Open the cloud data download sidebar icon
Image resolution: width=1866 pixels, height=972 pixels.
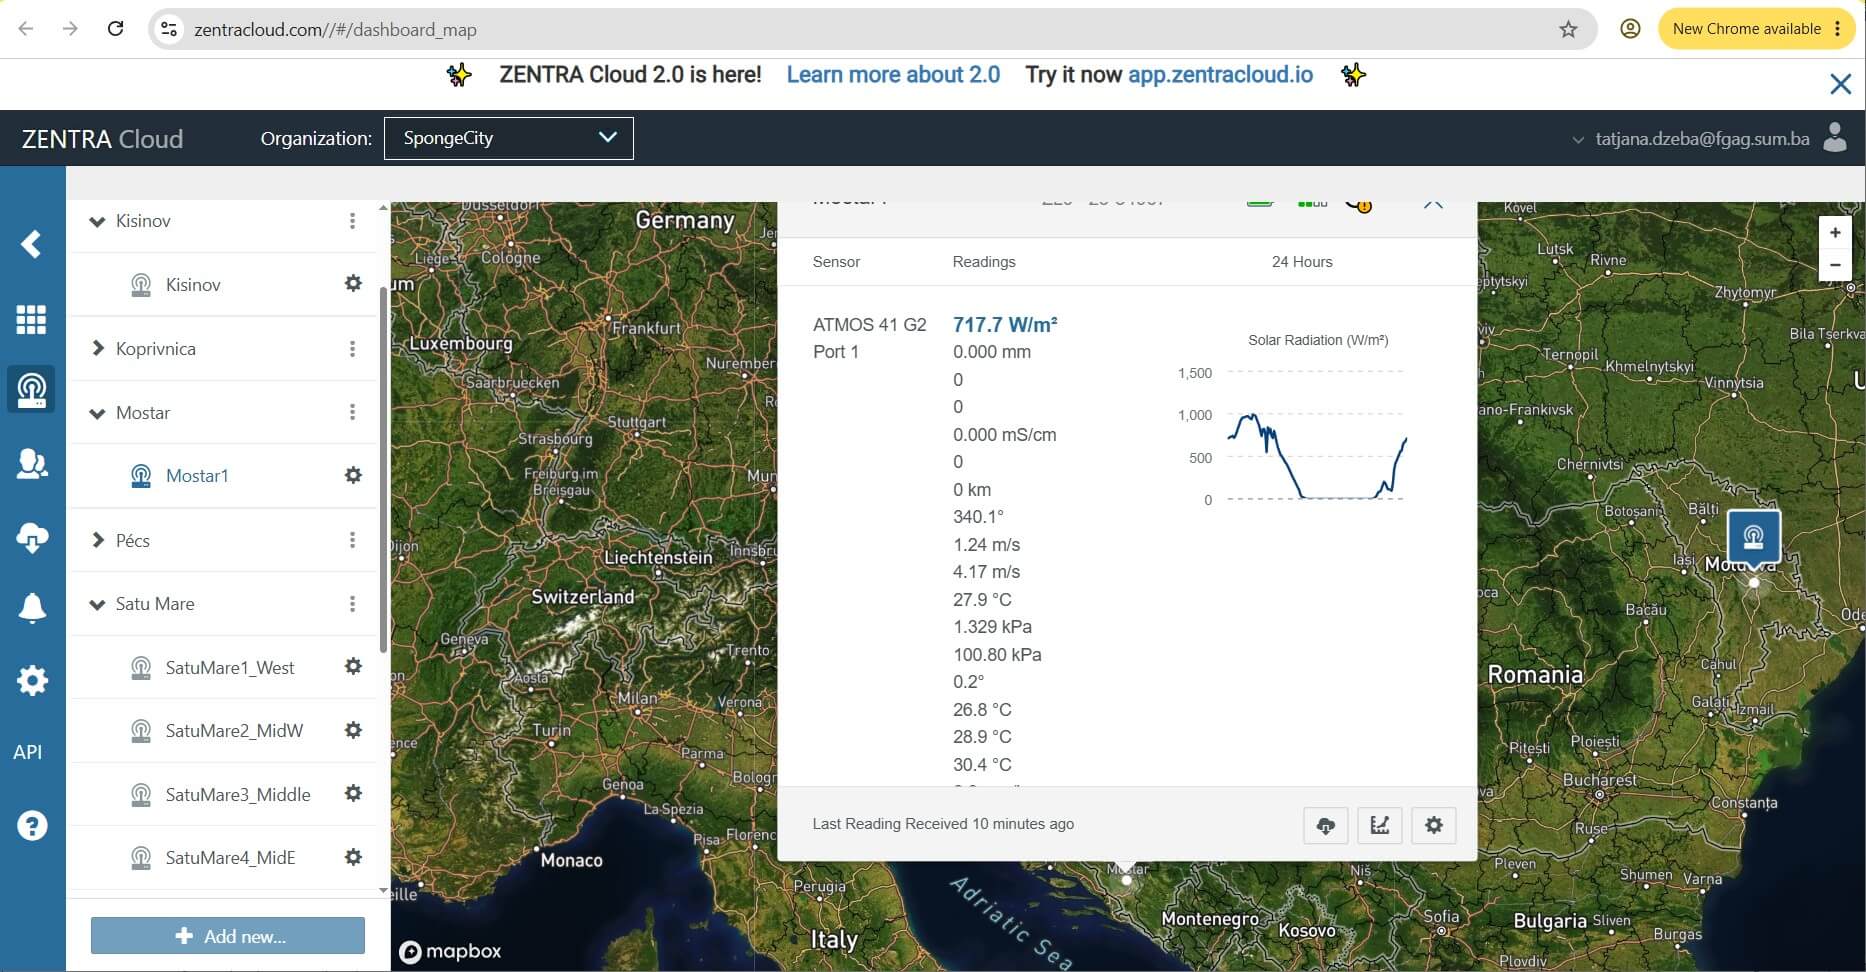(31, 537)
